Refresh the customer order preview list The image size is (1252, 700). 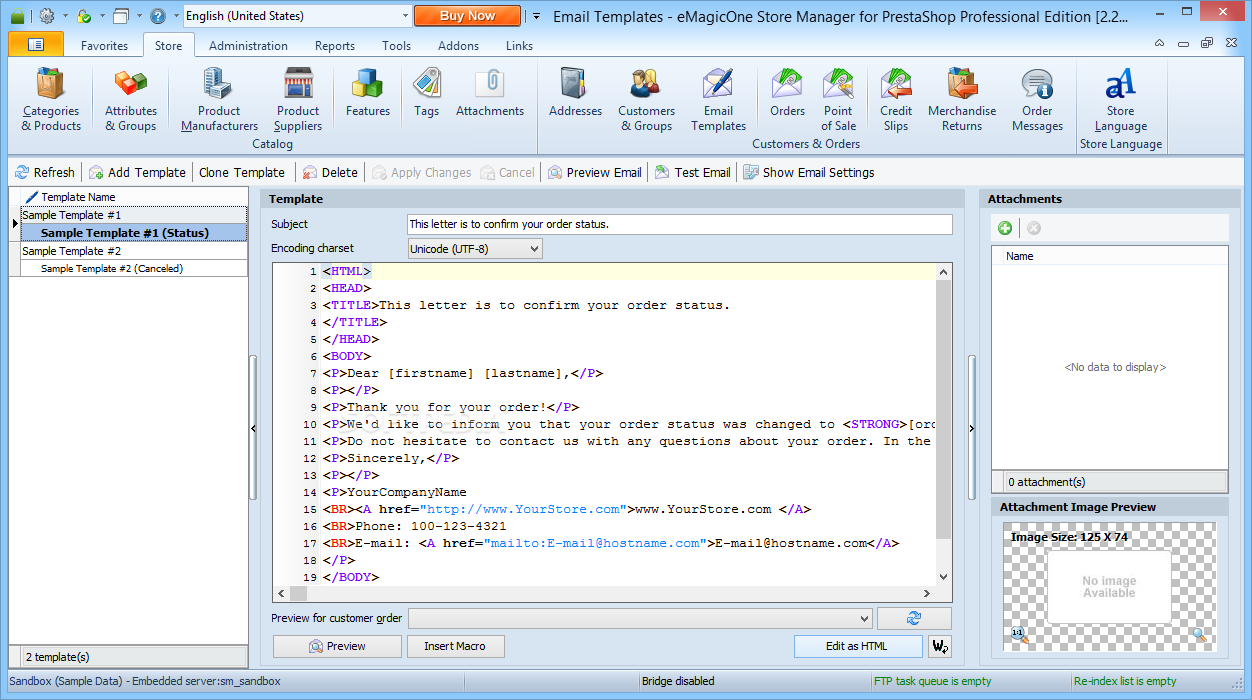(914, 618)
